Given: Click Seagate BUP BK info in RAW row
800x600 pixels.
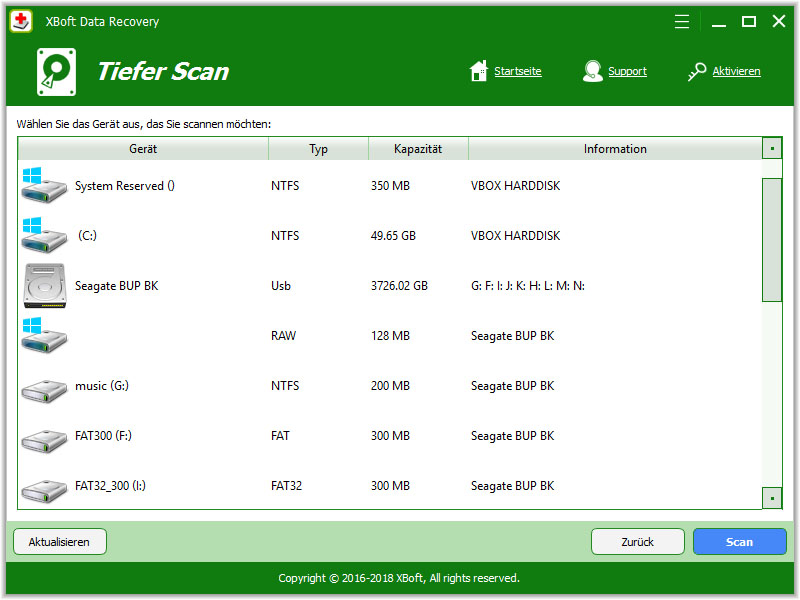Looking at the screenshot, I should 512,336.
